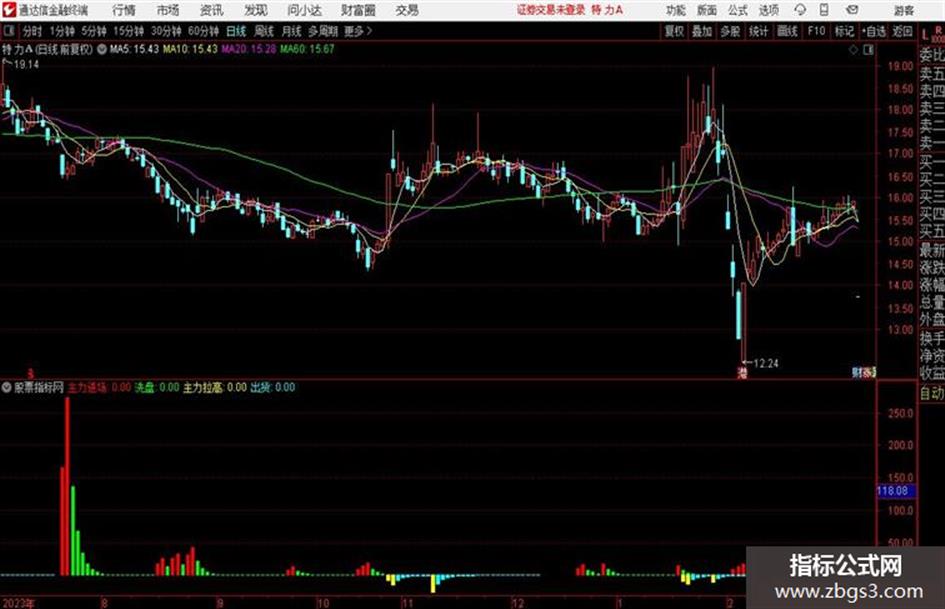Click the MA5: 15.43 indicator label

click(134, 49)
